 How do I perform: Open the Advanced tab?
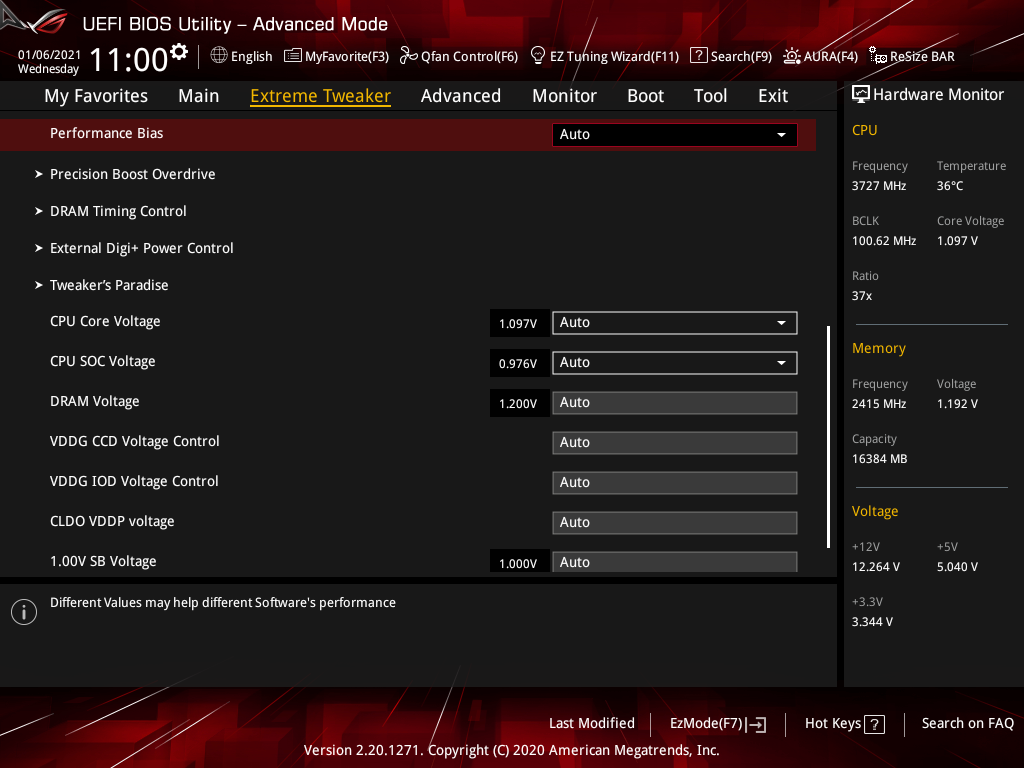click(461, 96)
